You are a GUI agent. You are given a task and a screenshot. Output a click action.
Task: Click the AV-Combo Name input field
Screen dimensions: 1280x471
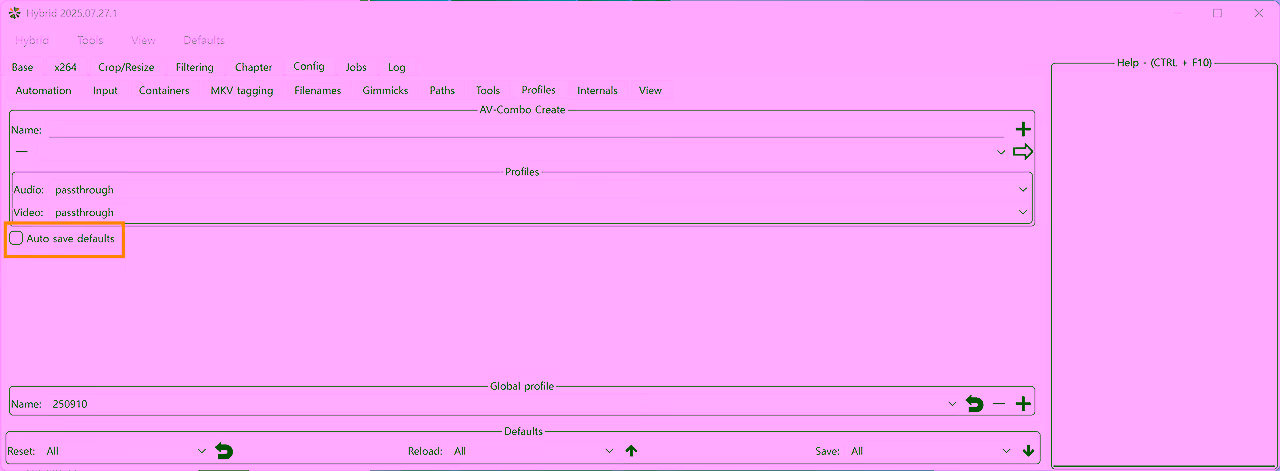tap(526, 130)
